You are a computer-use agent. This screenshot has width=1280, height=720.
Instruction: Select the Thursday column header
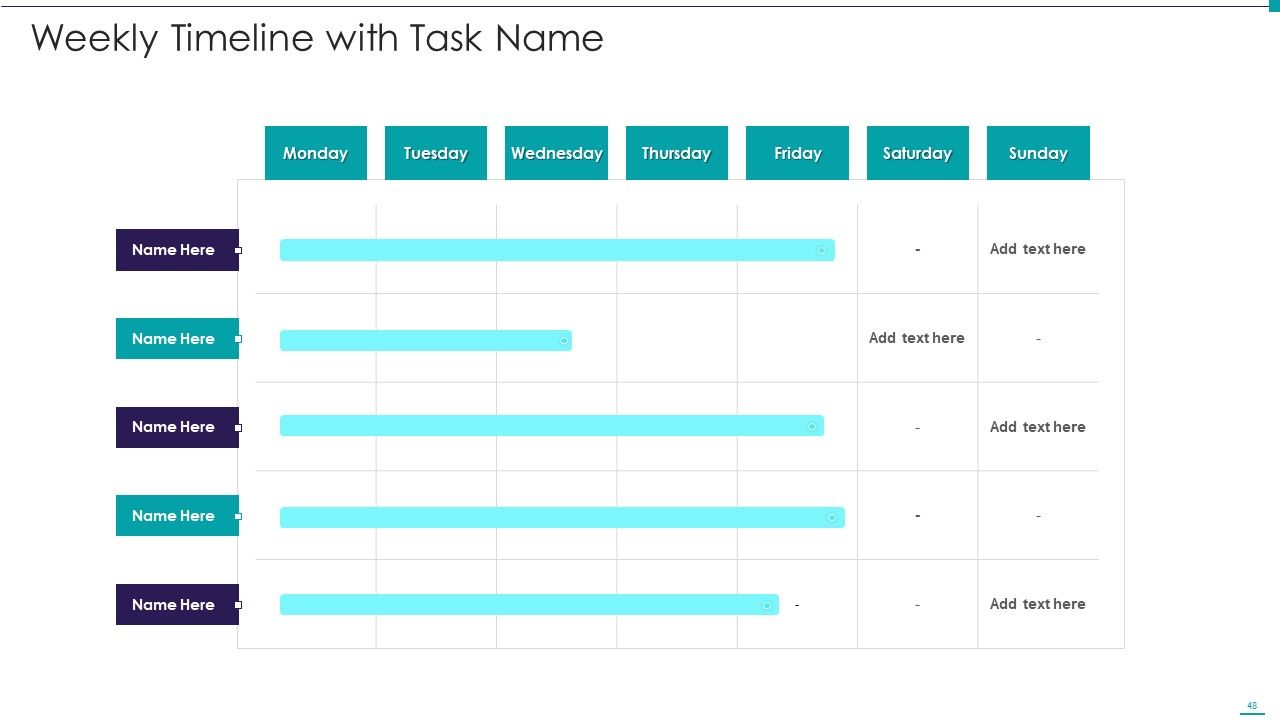tap(677, 153)
